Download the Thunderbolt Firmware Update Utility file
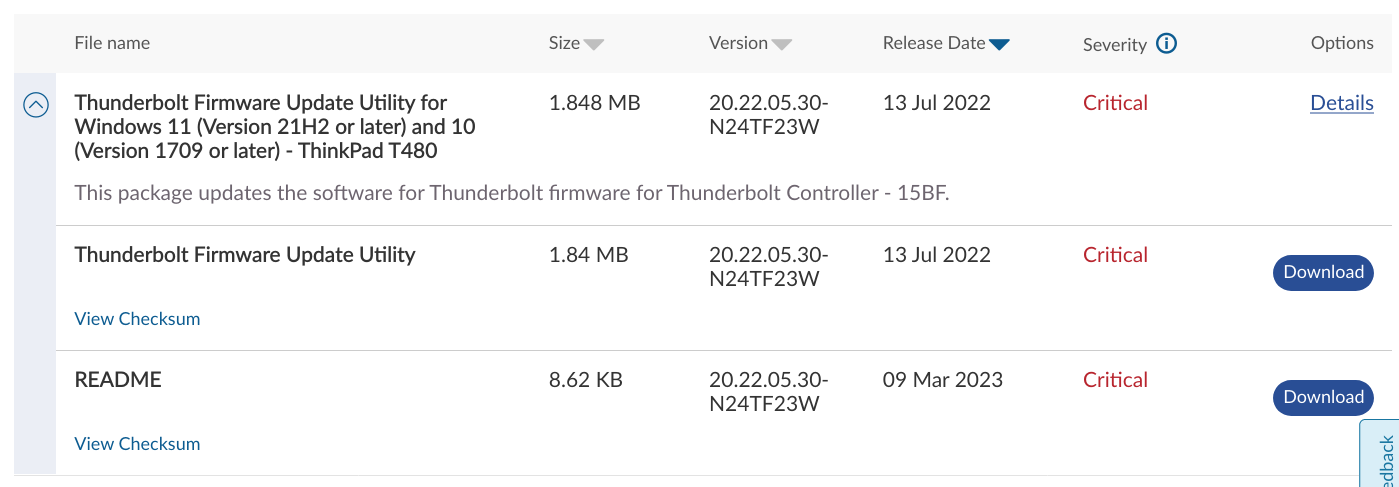The width and height of the screenshot is (1399, 487). coord(1323,272)
